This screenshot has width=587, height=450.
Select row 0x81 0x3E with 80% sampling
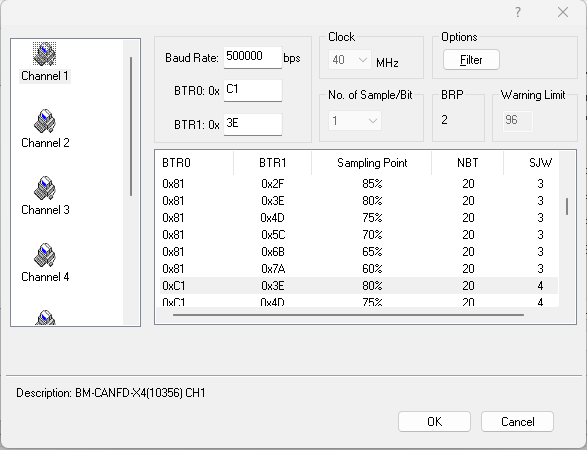359,201
